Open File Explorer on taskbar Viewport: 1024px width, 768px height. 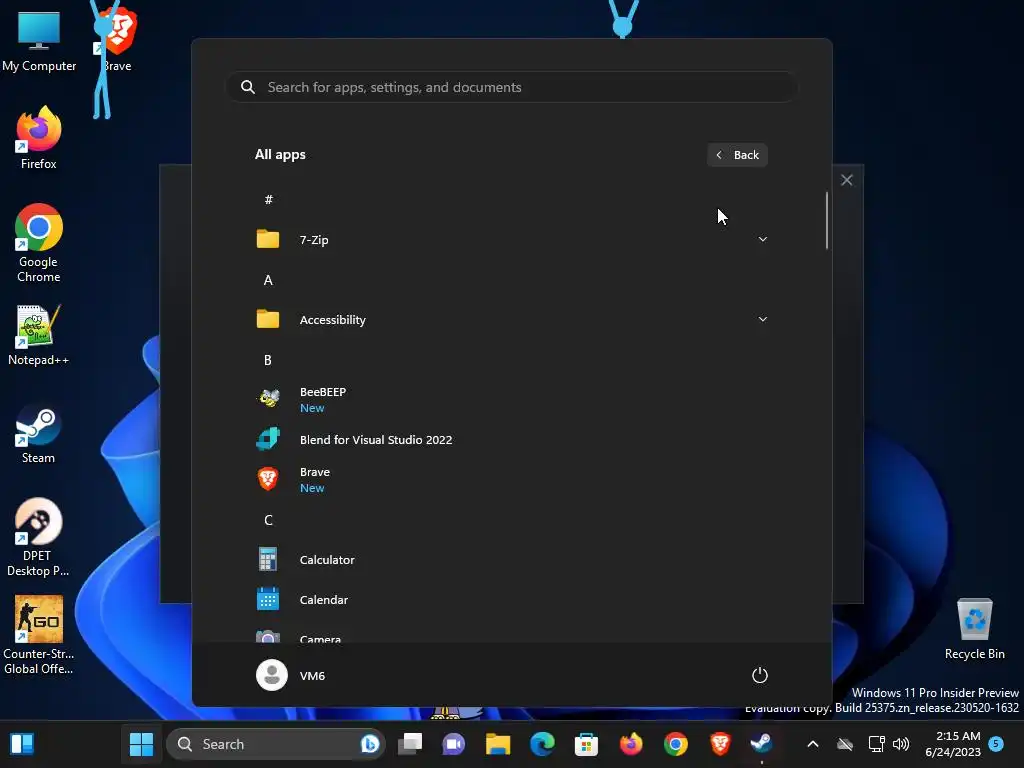coord(498,744)
